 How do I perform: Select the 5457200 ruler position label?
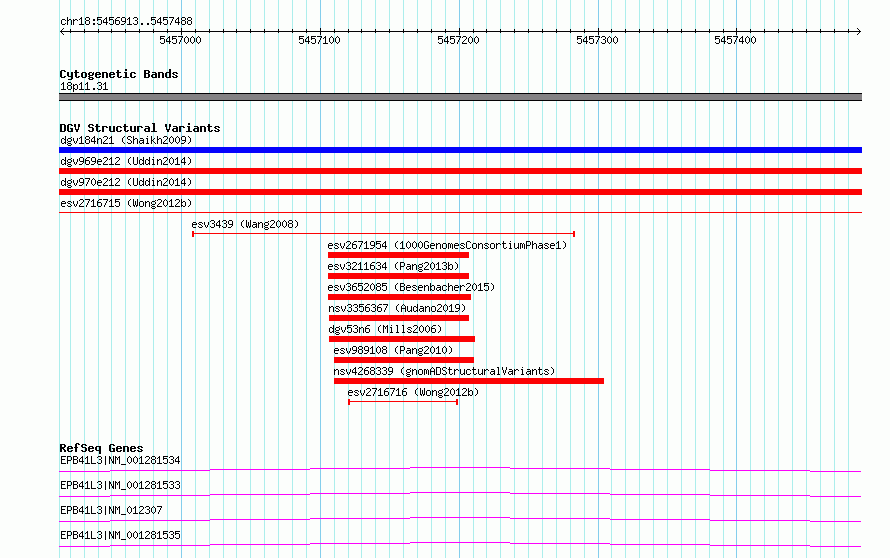(x=458, y=40)
